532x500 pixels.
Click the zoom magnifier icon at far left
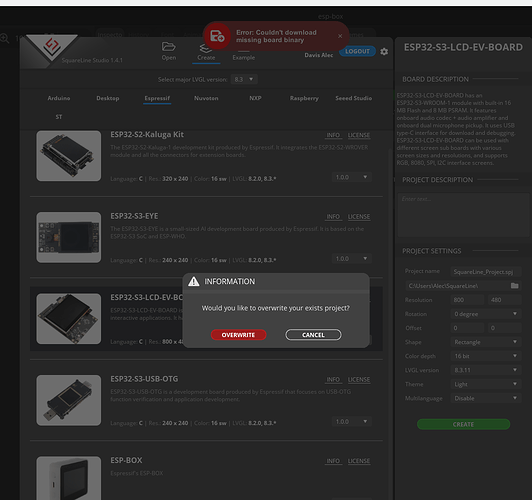(x=5, y=38)
